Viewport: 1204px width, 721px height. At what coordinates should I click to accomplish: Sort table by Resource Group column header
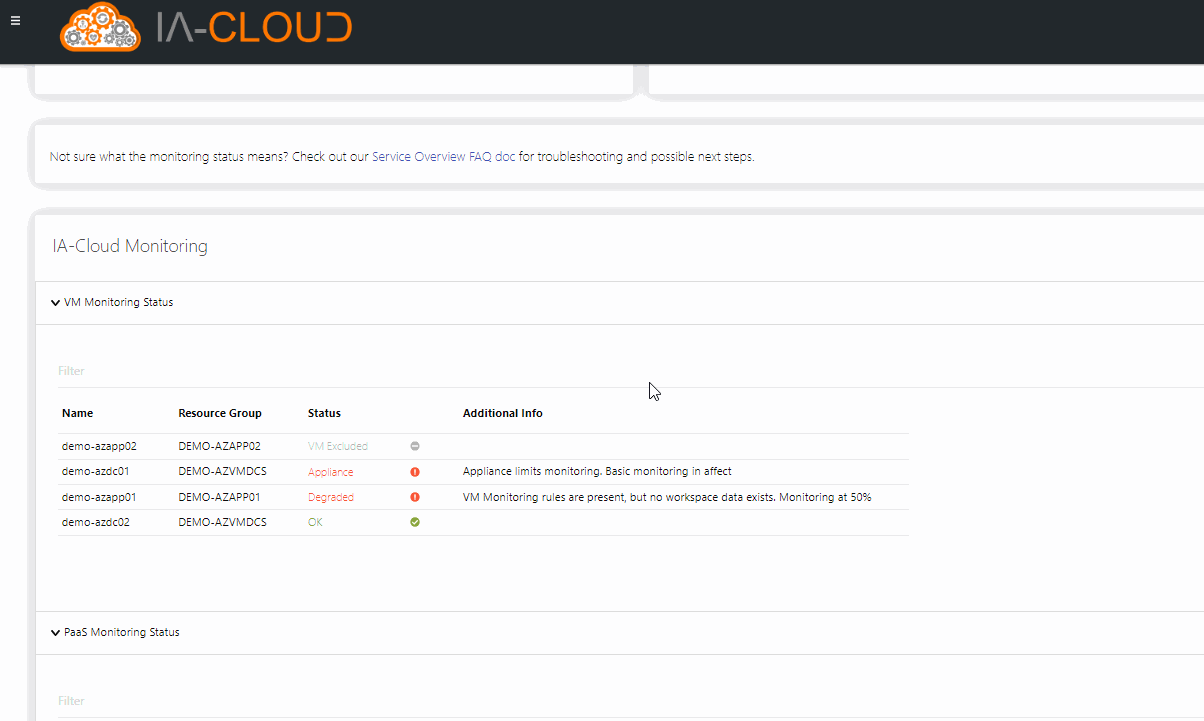coord(220,413)
